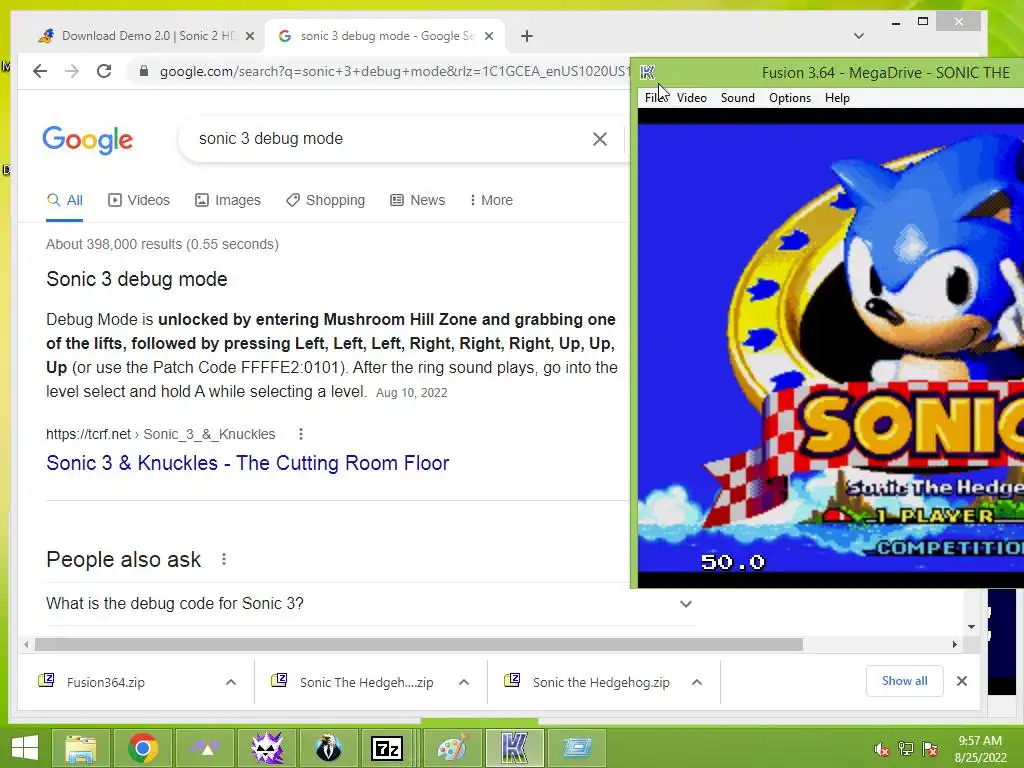Close the Sonic 2 HD download tab

(x=249, y=36)
